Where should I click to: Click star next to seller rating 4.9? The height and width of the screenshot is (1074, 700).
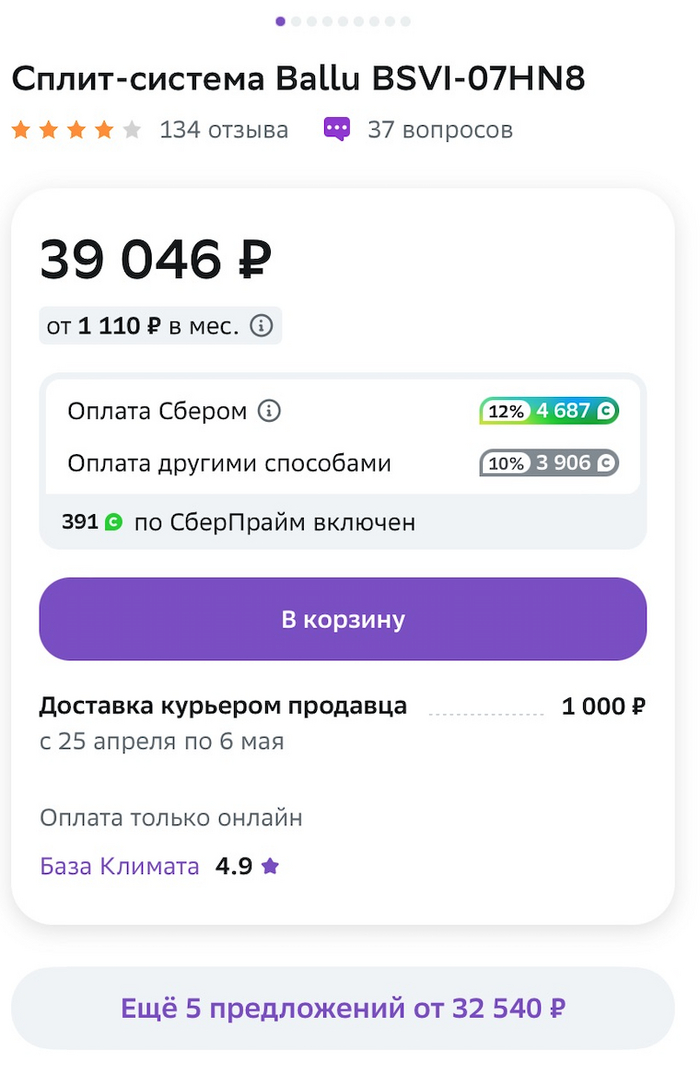pyautogui.click(x=270, y=867)
